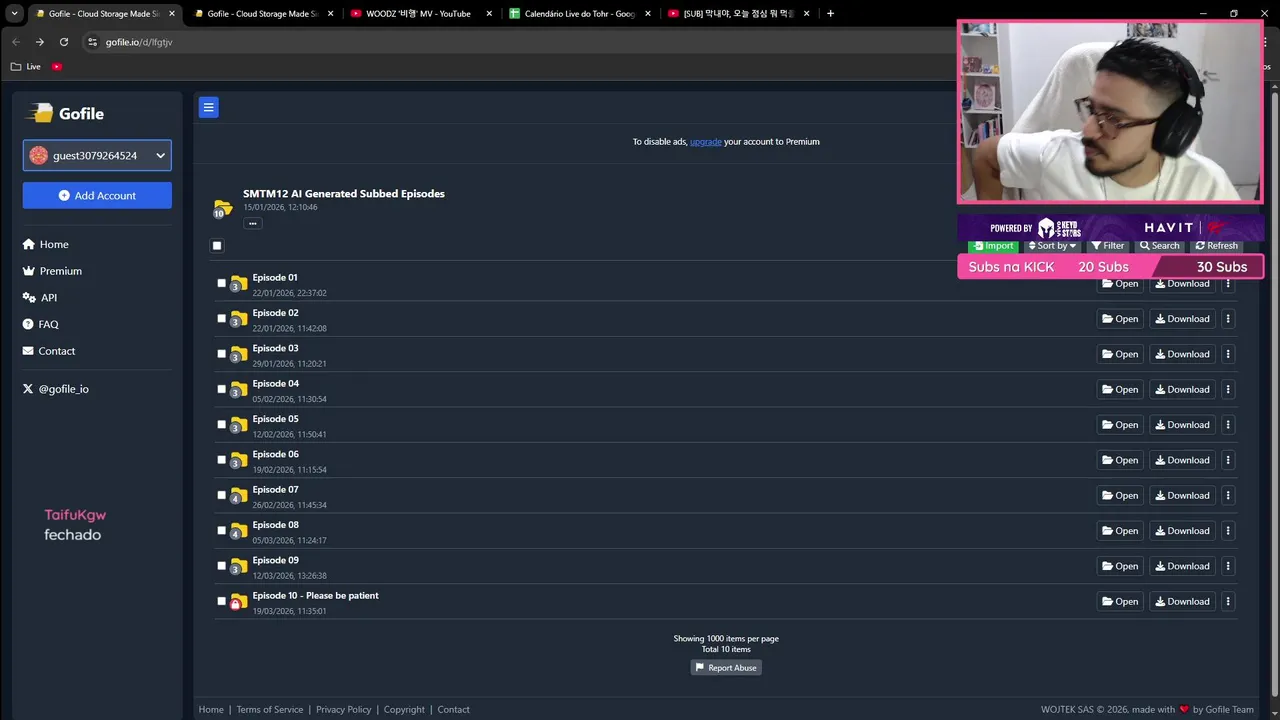1280x720 pixels.
Task: Click Report Abuse button
Action: [x=726, y=668]
